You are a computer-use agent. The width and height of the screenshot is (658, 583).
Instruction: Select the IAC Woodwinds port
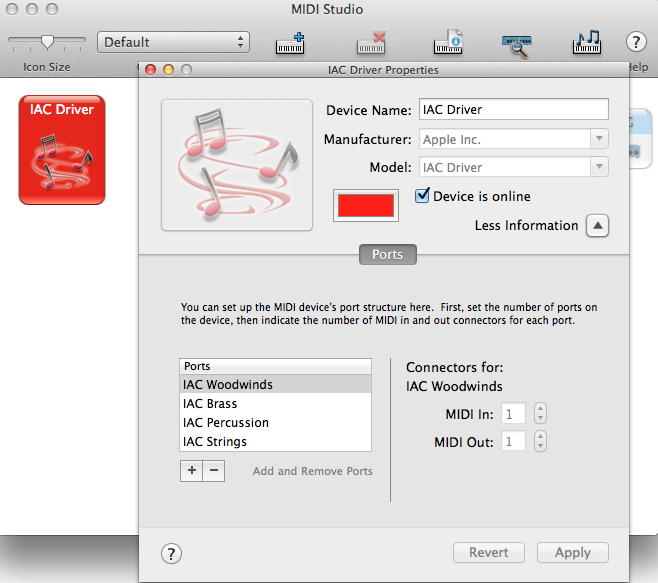tap(275, 384)
